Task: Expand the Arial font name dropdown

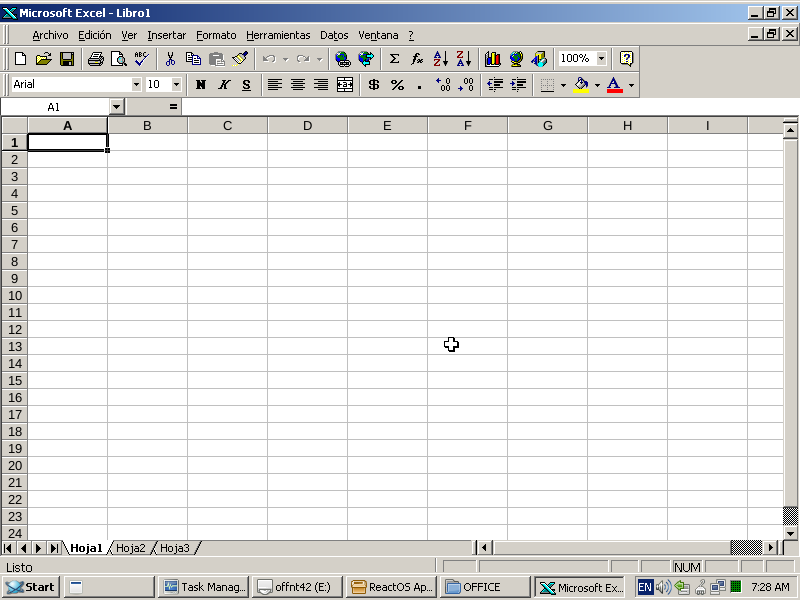Action: [x=136, y=85]
